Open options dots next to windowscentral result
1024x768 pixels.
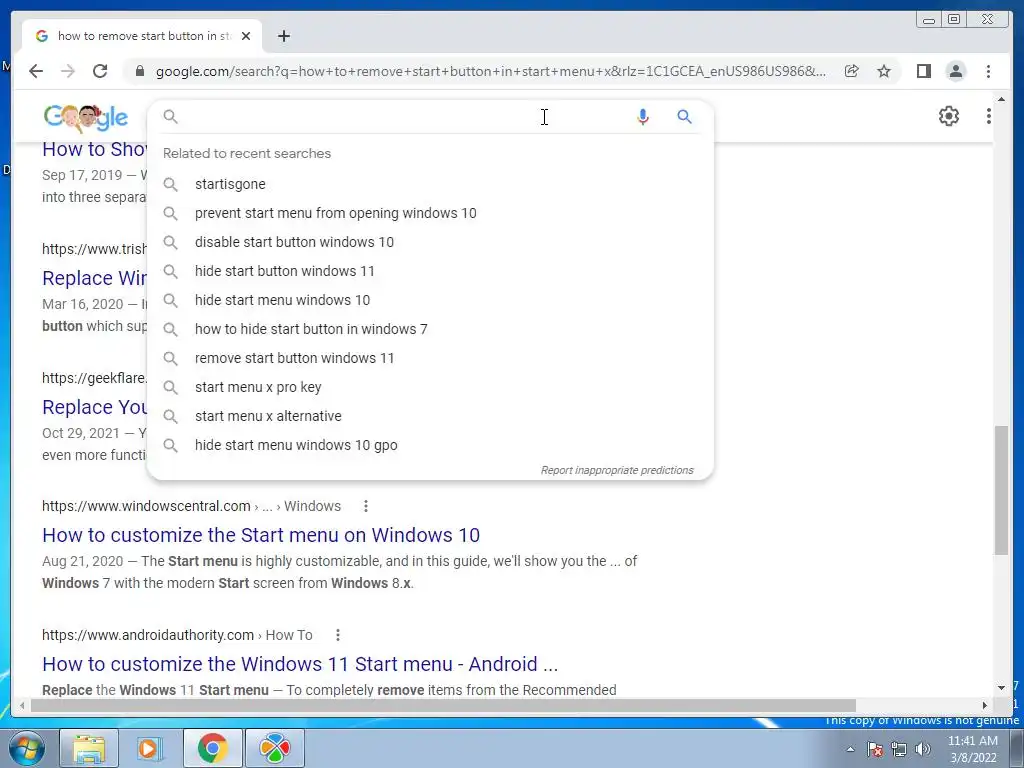point(366,506)
